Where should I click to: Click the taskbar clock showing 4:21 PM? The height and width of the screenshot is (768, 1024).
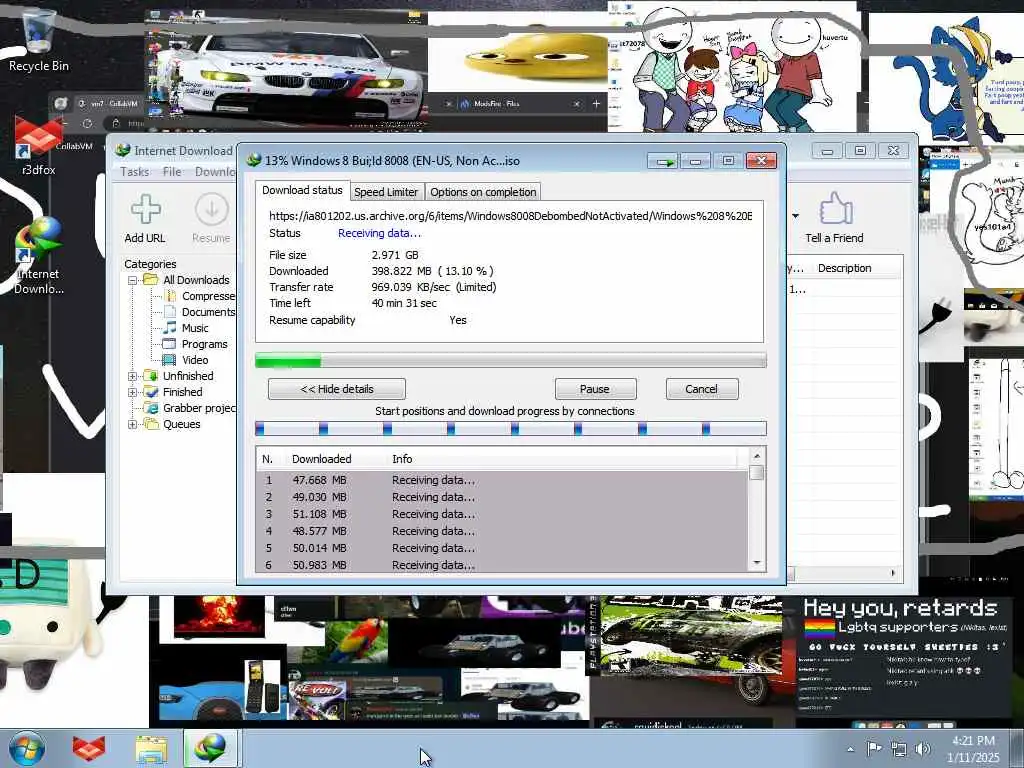coord(973,749)
